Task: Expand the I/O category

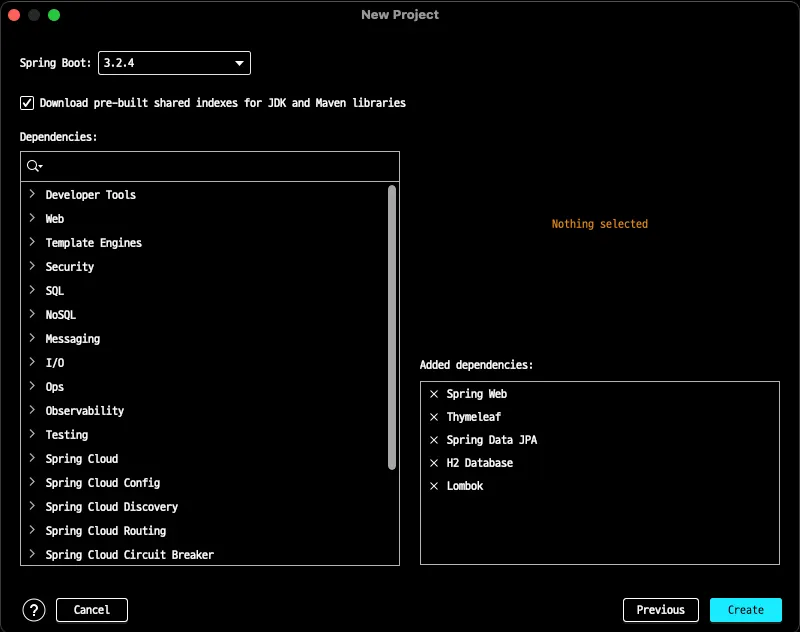Action: click(32, 362)
